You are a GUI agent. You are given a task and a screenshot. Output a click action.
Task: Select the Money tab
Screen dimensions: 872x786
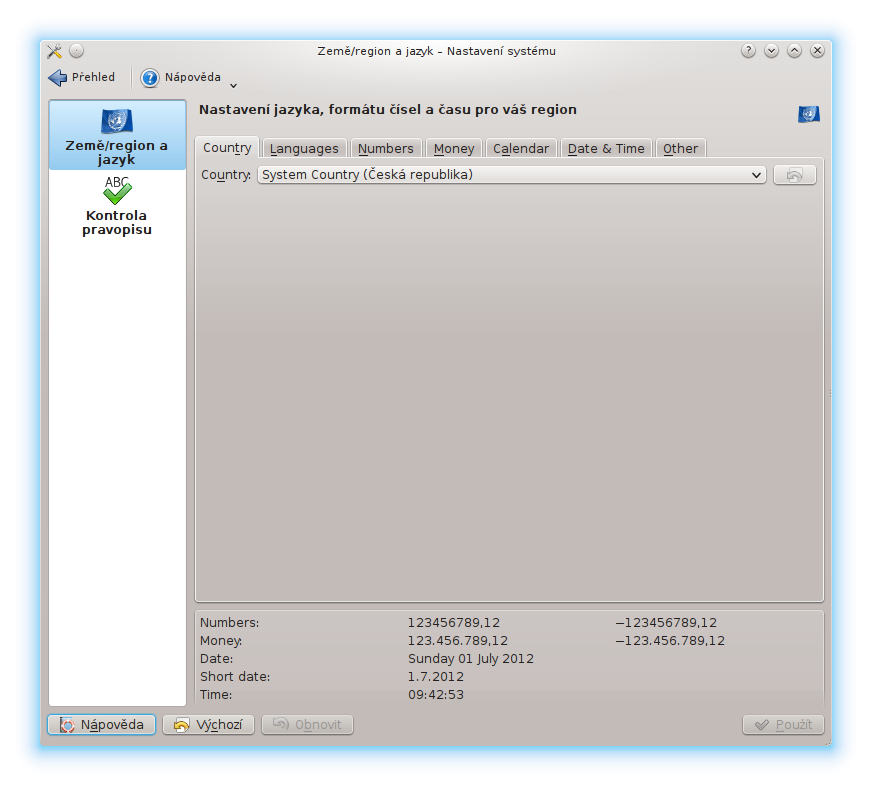pyautogui.click(x=454, y=148)
